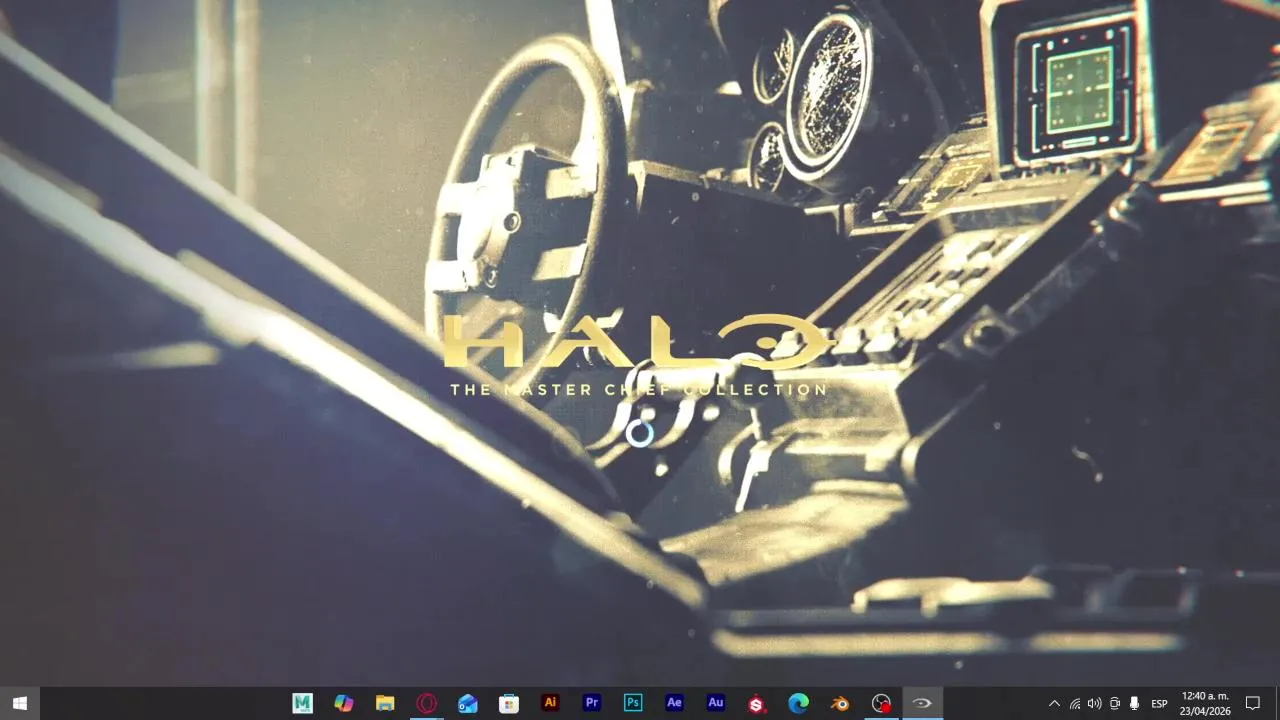
Task: Show hidden system tray icons
Action: point(1054,703)
